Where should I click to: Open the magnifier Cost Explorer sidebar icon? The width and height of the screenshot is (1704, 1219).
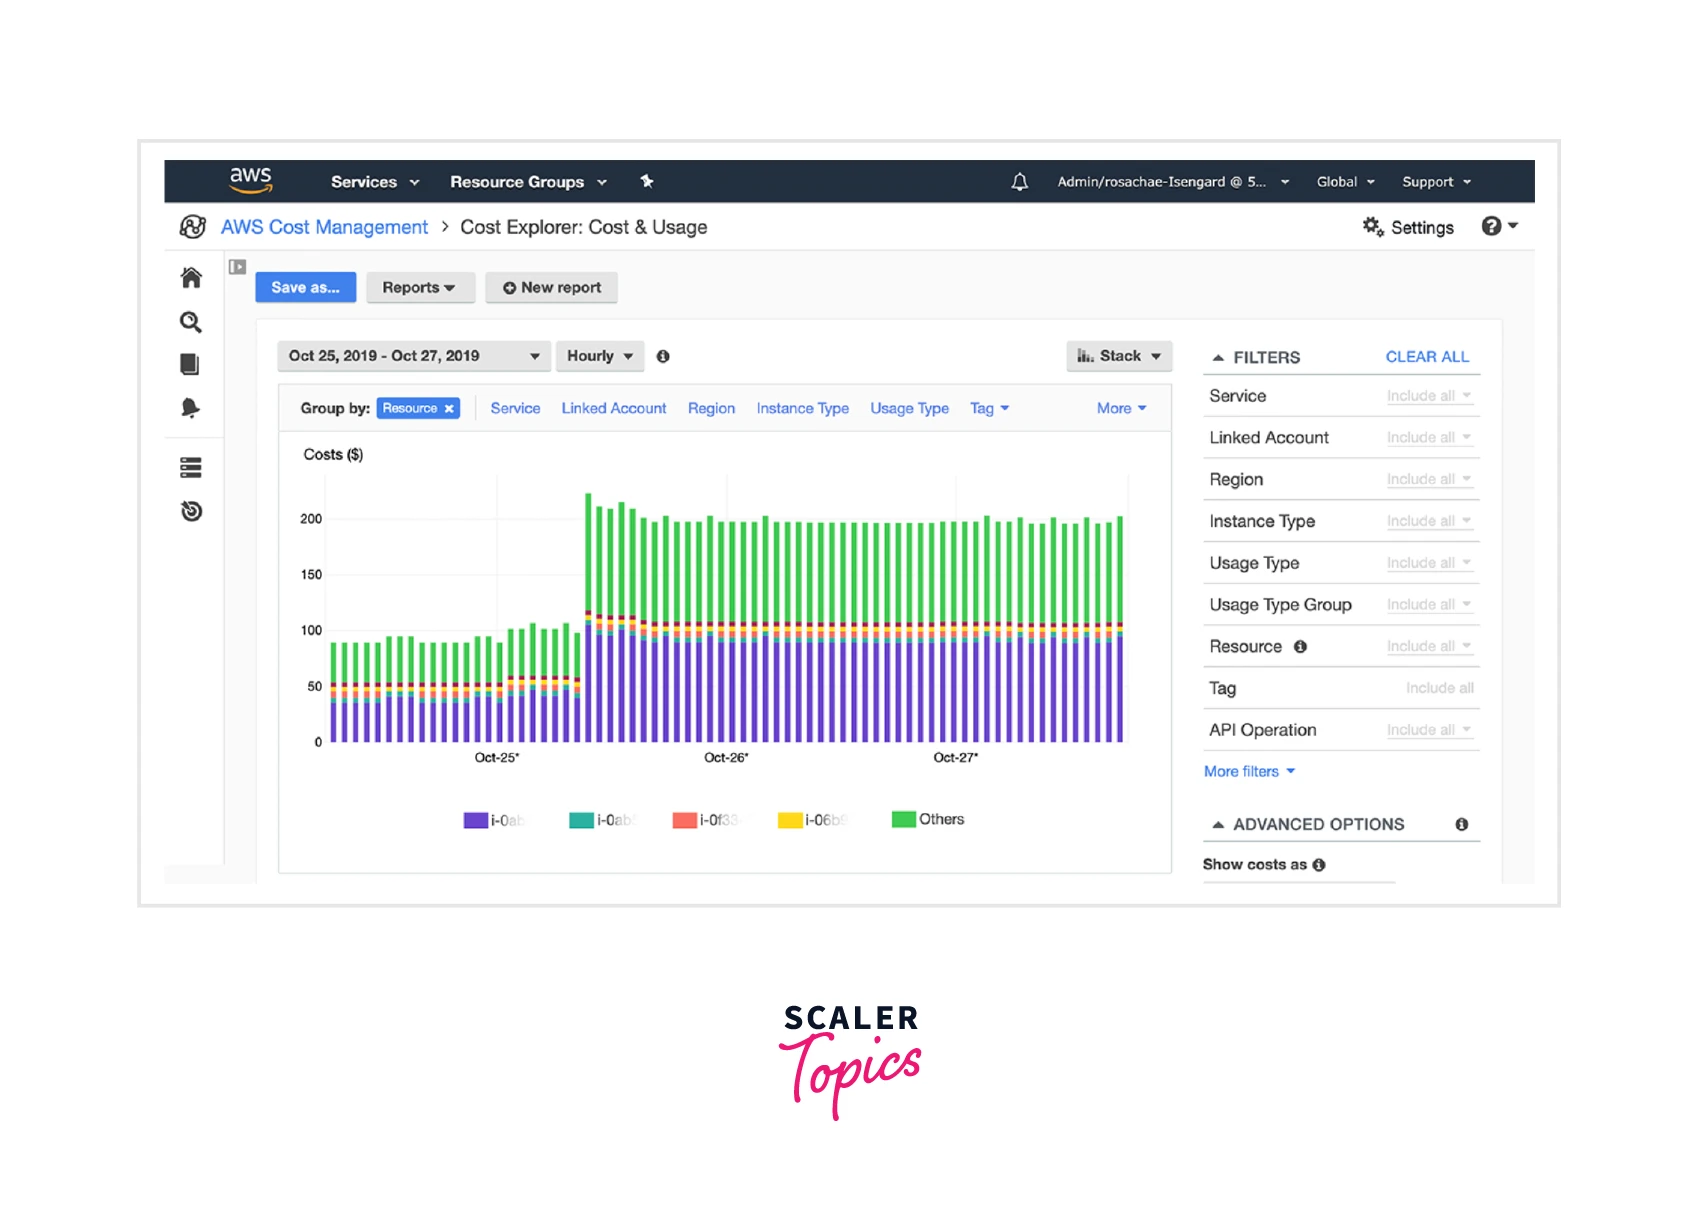point(191,322)
